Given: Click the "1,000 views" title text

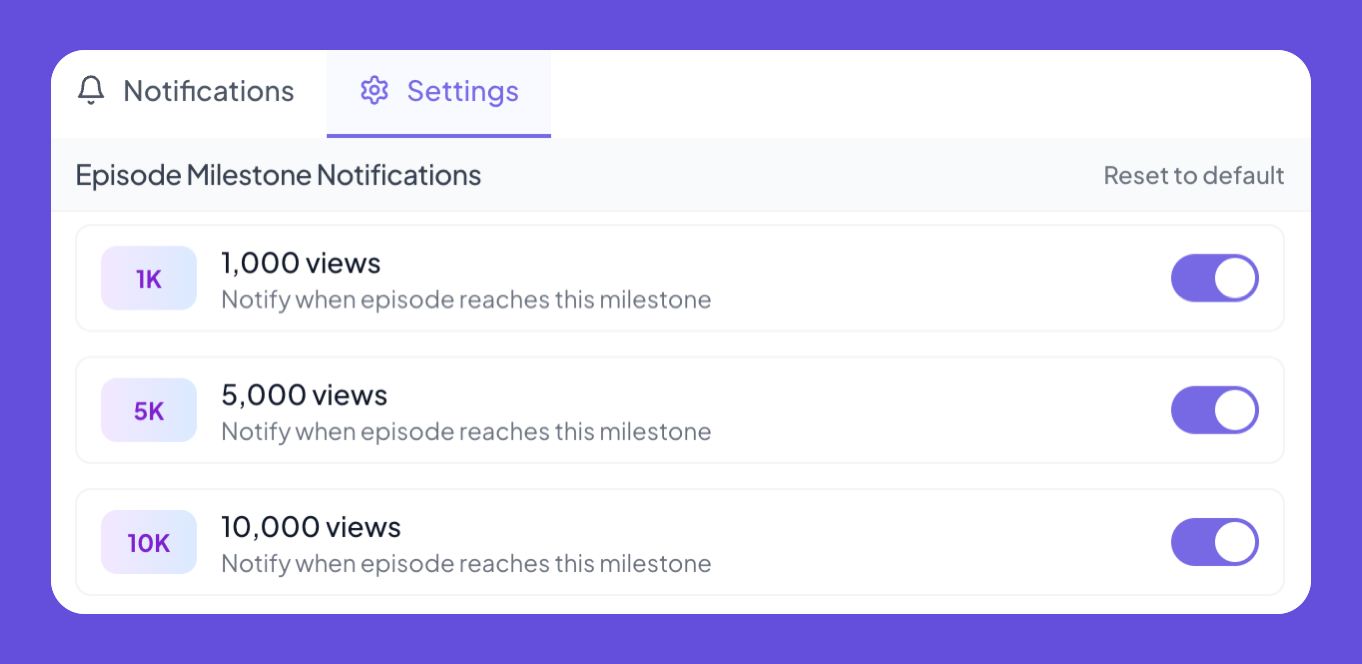Looking at the screenshot, I should [301, 264].
